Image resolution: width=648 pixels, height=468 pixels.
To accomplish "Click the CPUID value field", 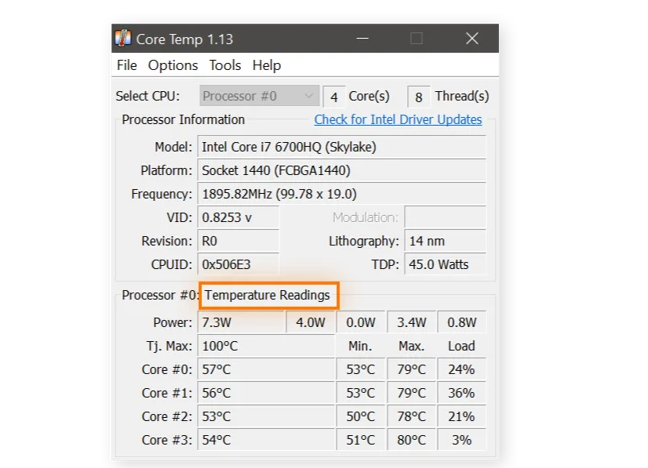I will pyautogui.click(x=238, y=265).
